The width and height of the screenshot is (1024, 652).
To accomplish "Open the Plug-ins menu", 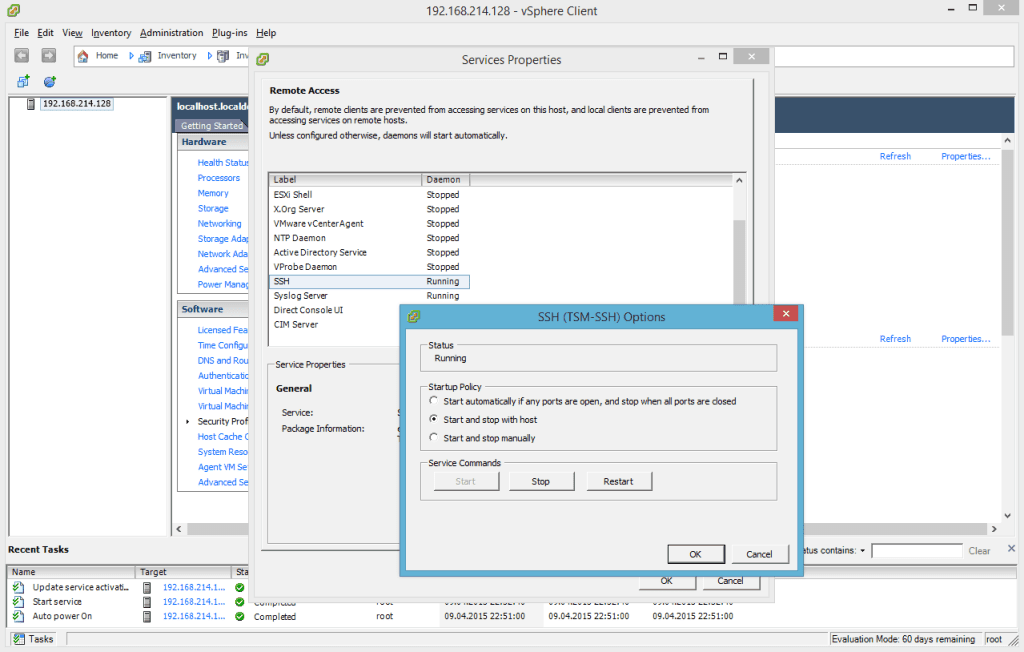I will click(x=229, y=33).
